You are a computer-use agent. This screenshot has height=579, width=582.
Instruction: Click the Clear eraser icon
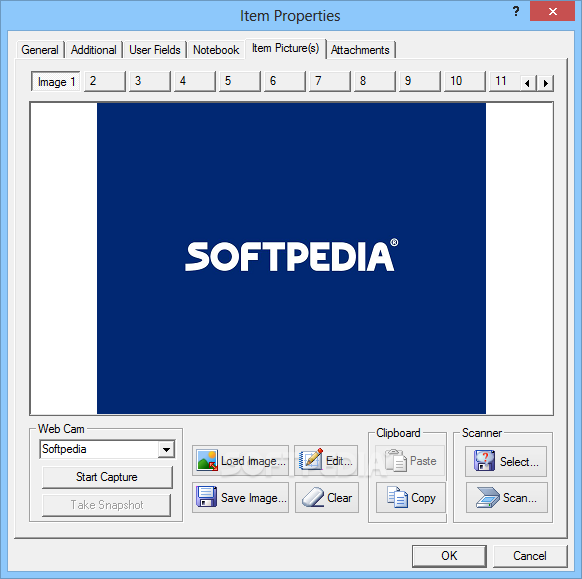pos(313,497)
